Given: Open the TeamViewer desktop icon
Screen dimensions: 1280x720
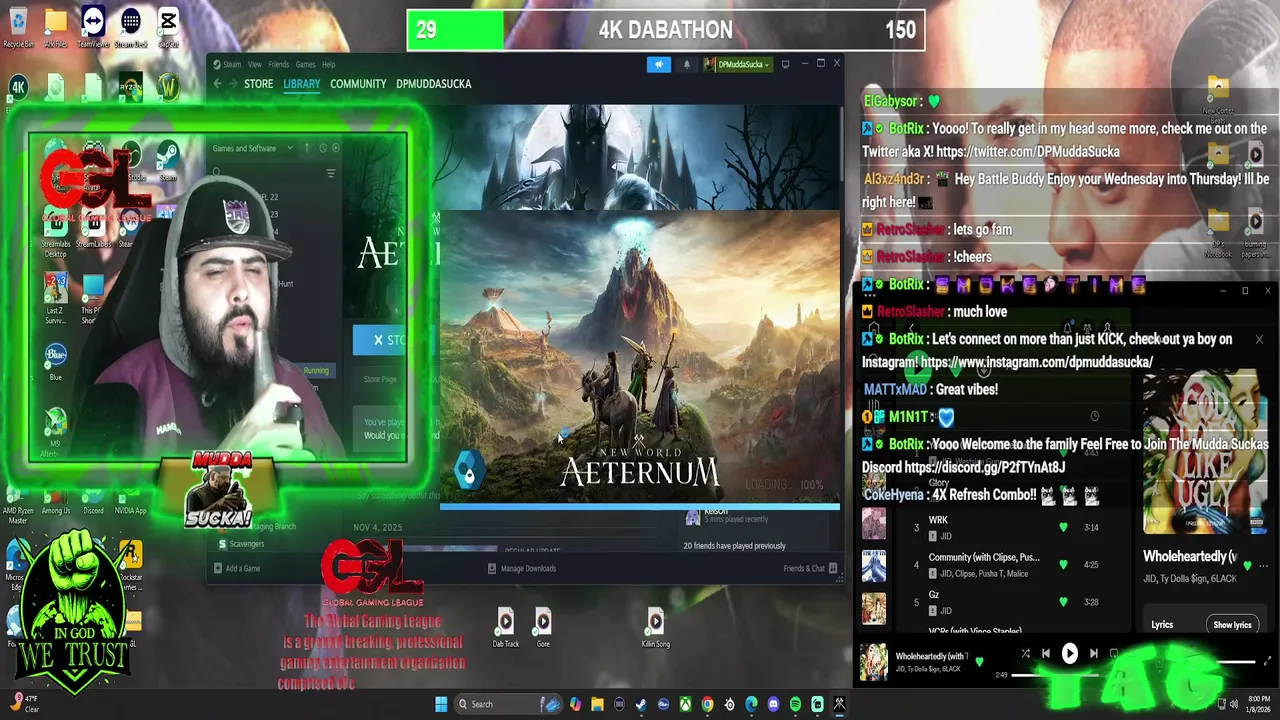Looking at the screenshot, I should tap(93, 28).
